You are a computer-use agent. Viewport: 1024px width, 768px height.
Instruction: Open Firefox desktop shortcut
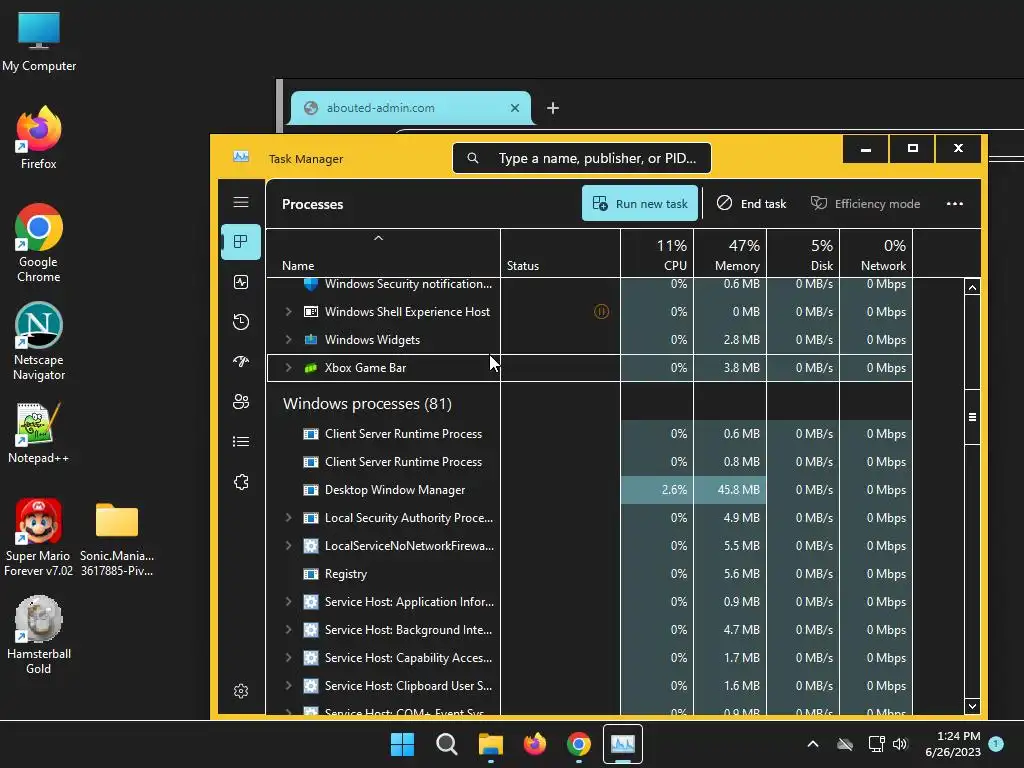(39, 138)
